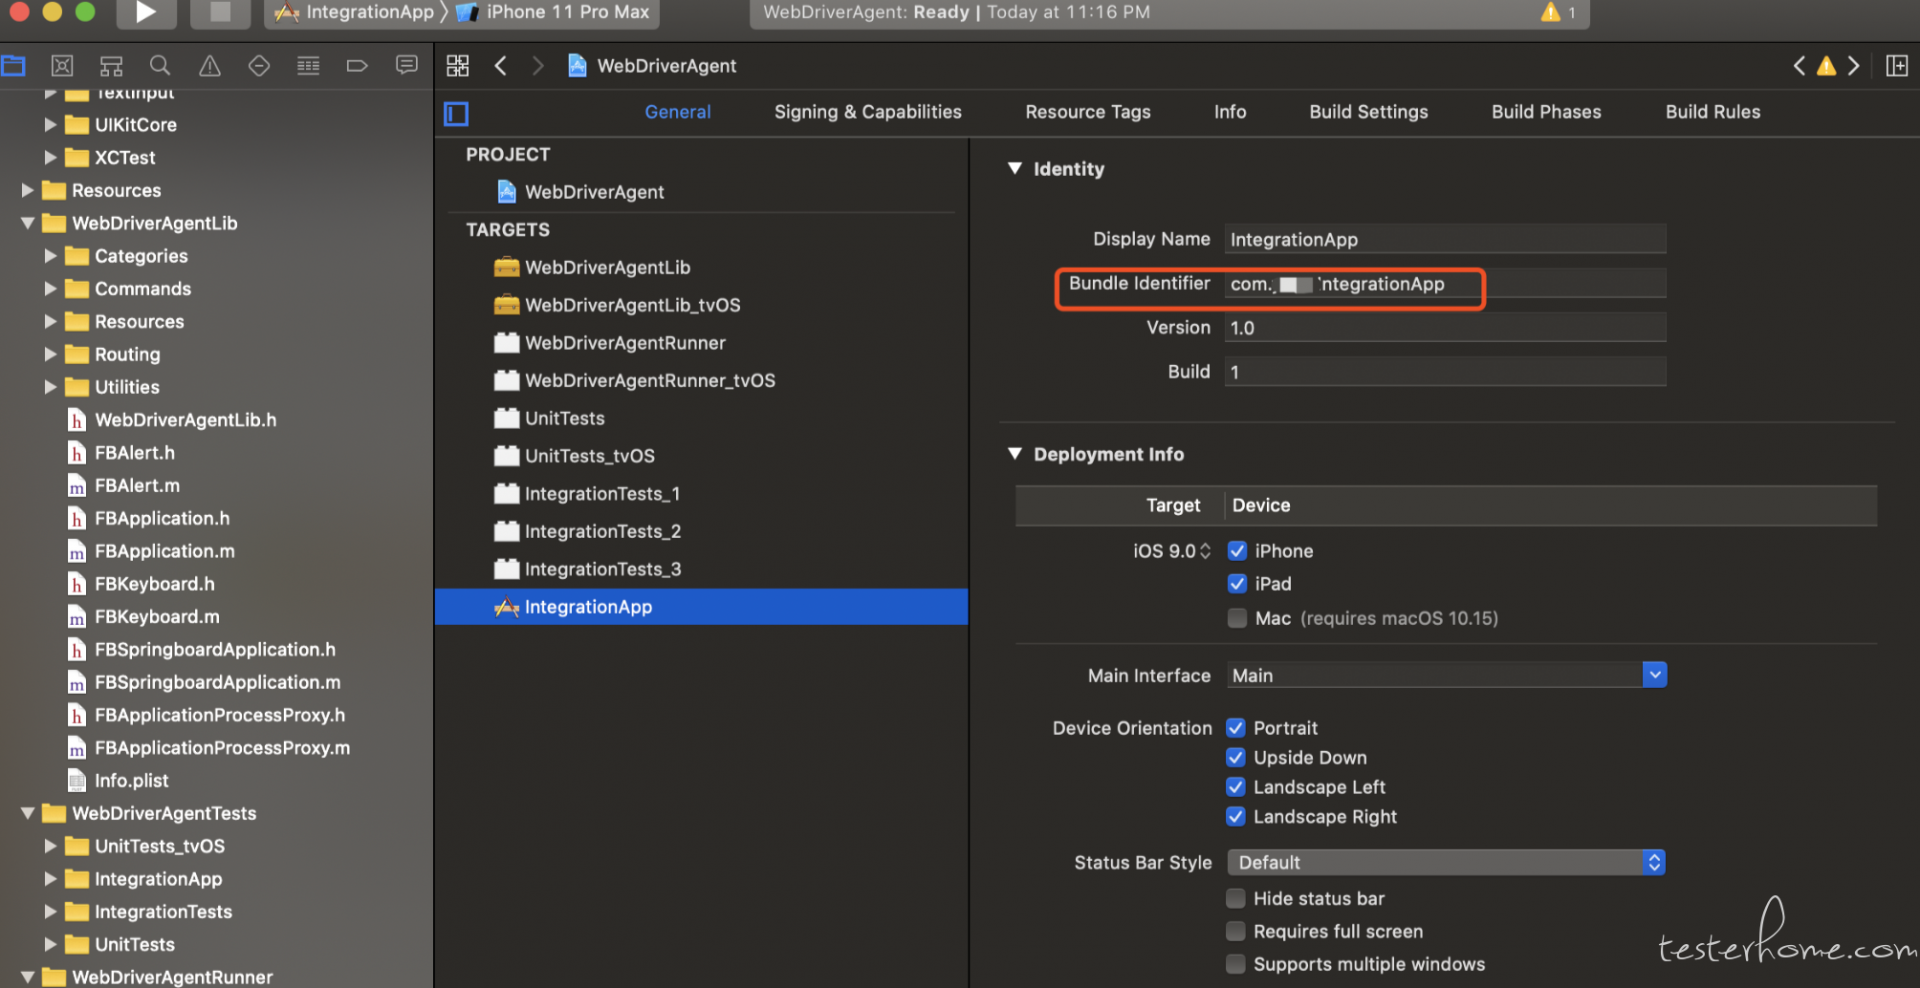This screenshot has width=1920, height=988.
Task: Stop the running task with Stop button
Action: pos(220,12)
